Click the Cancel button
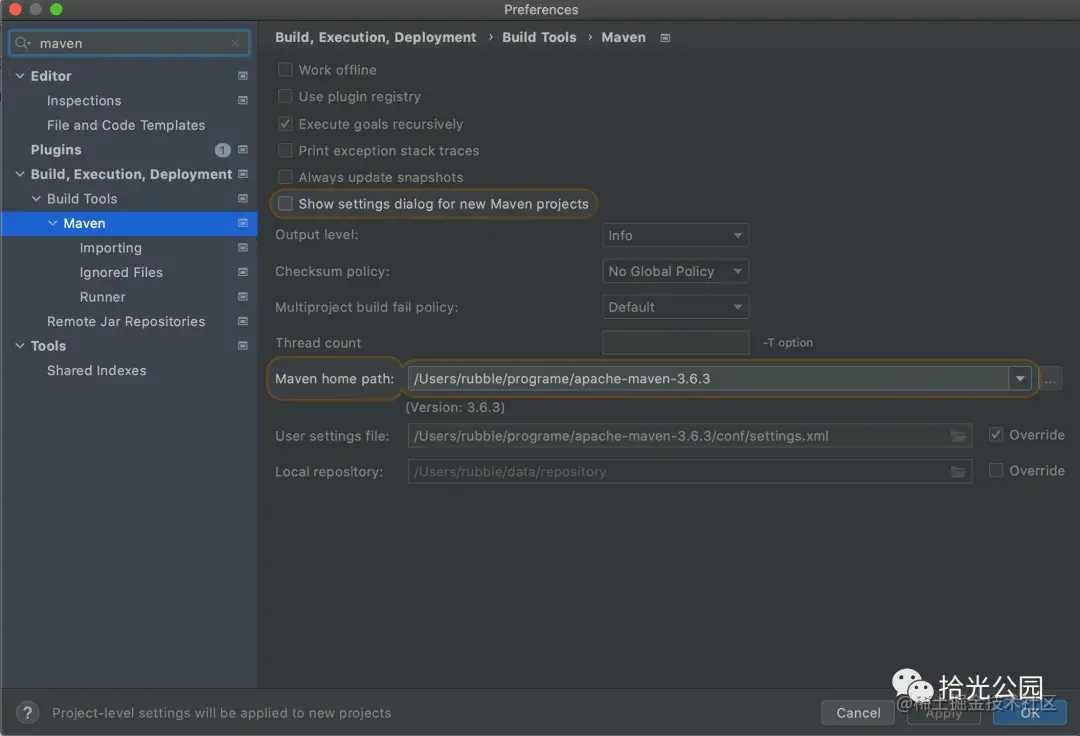 coord(857,712)
